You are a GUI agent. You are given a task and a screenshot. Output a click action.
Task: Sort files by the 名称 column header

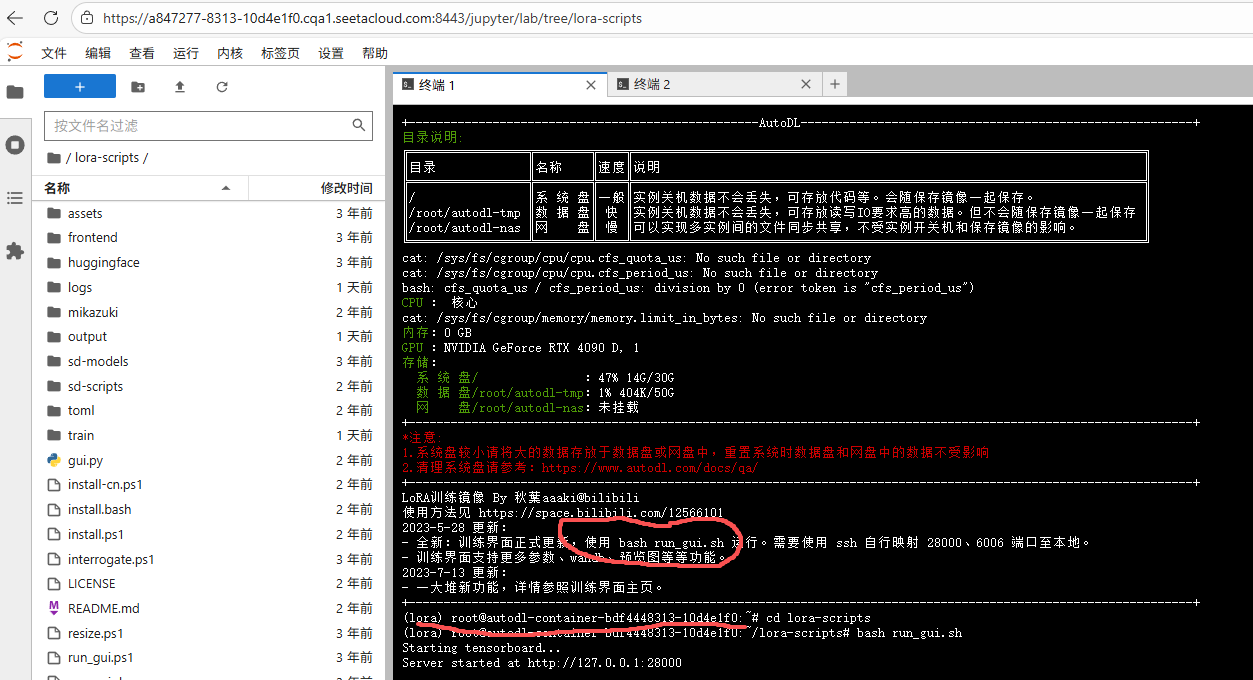pyautogui.click(x=57, y=188)
